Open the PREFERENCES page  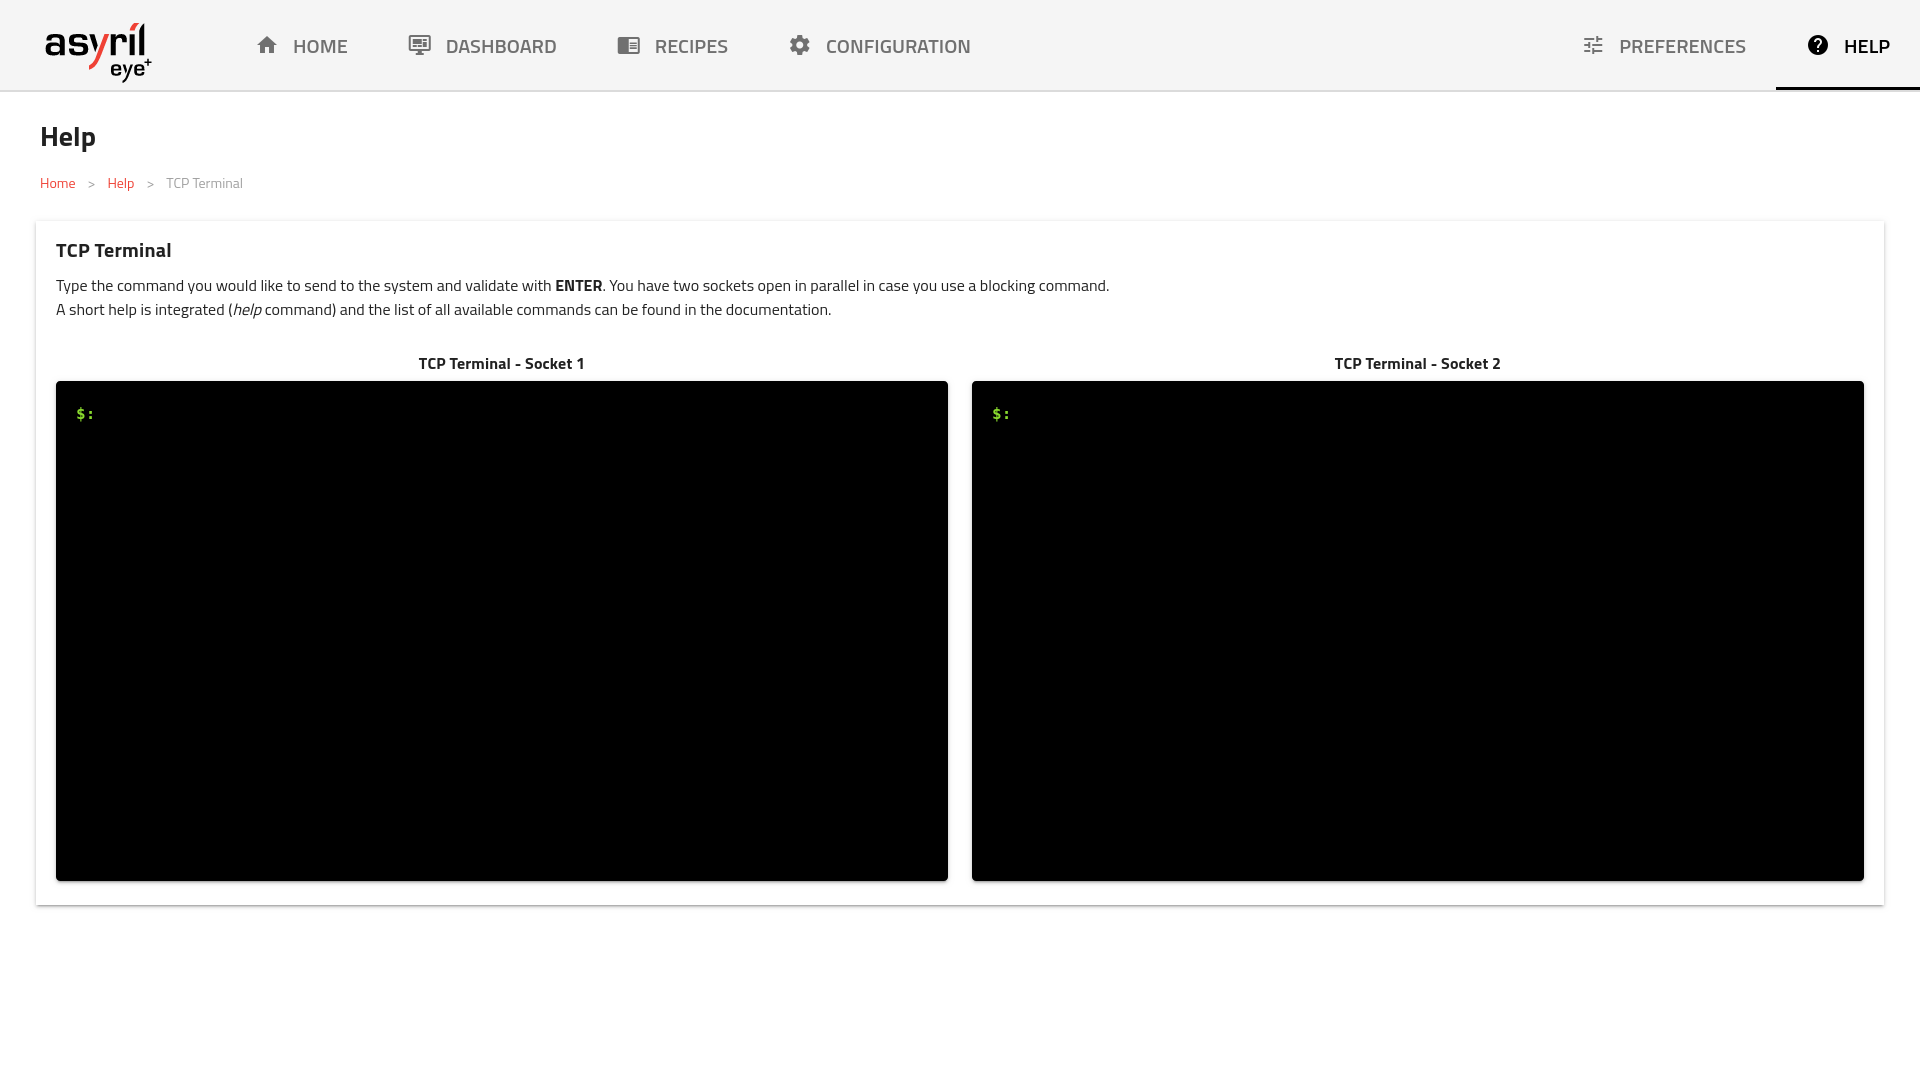tap(1683, 46)
